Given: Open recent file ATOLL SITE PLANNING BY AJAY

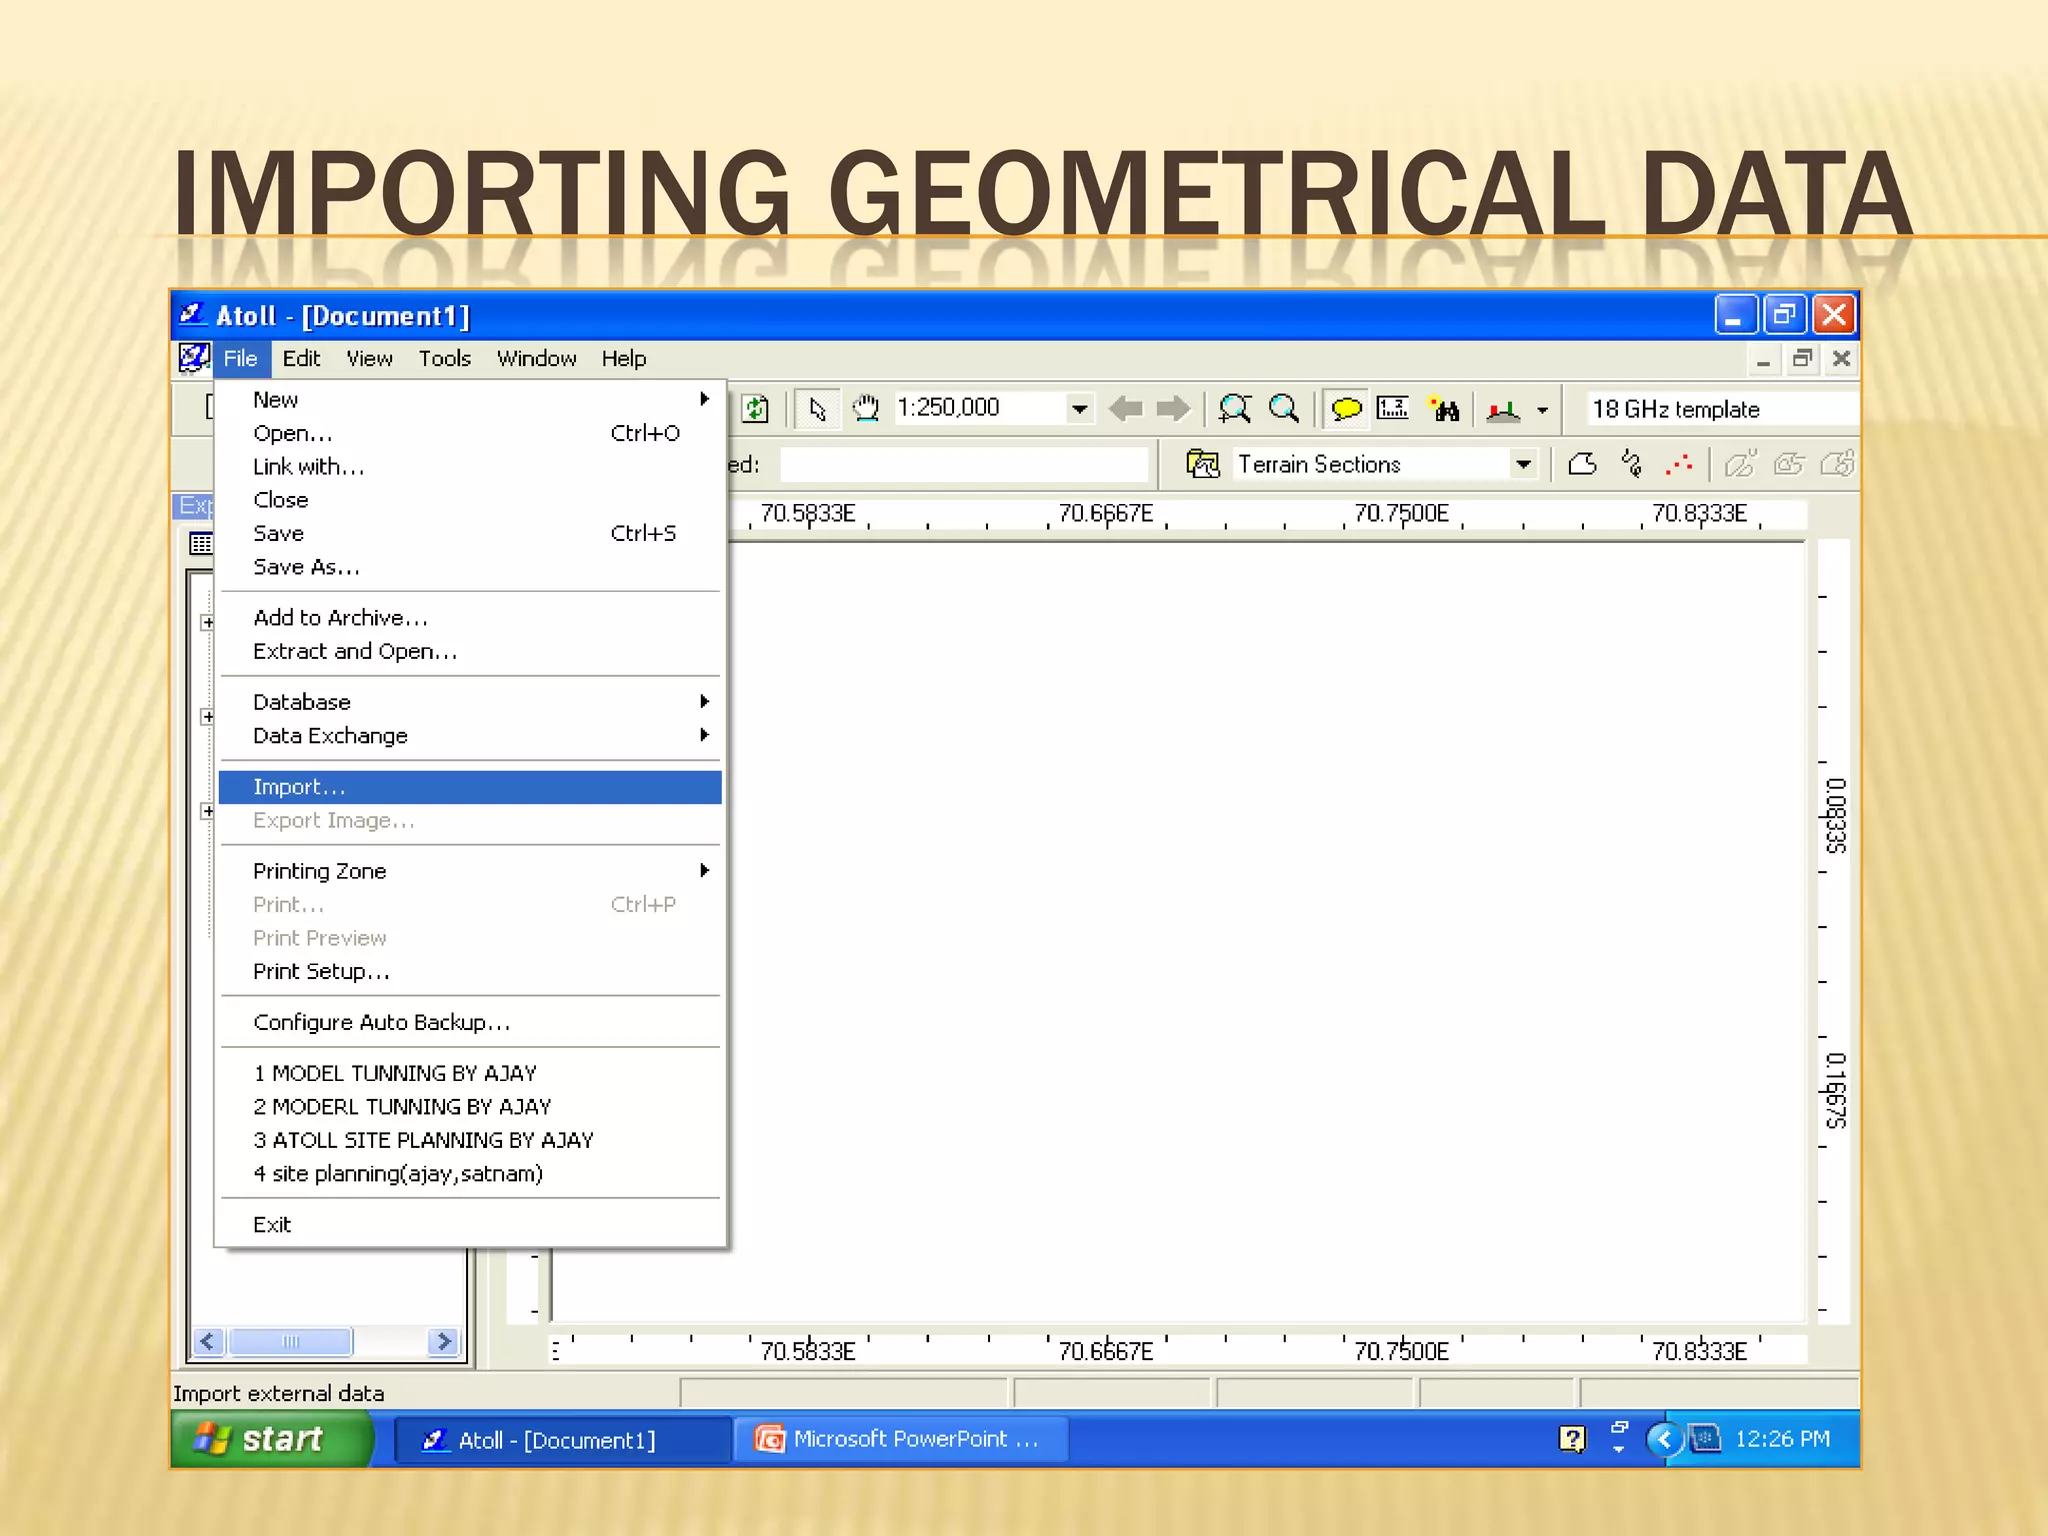Looking at the screenshot, I should click(x=423, y=1140).
